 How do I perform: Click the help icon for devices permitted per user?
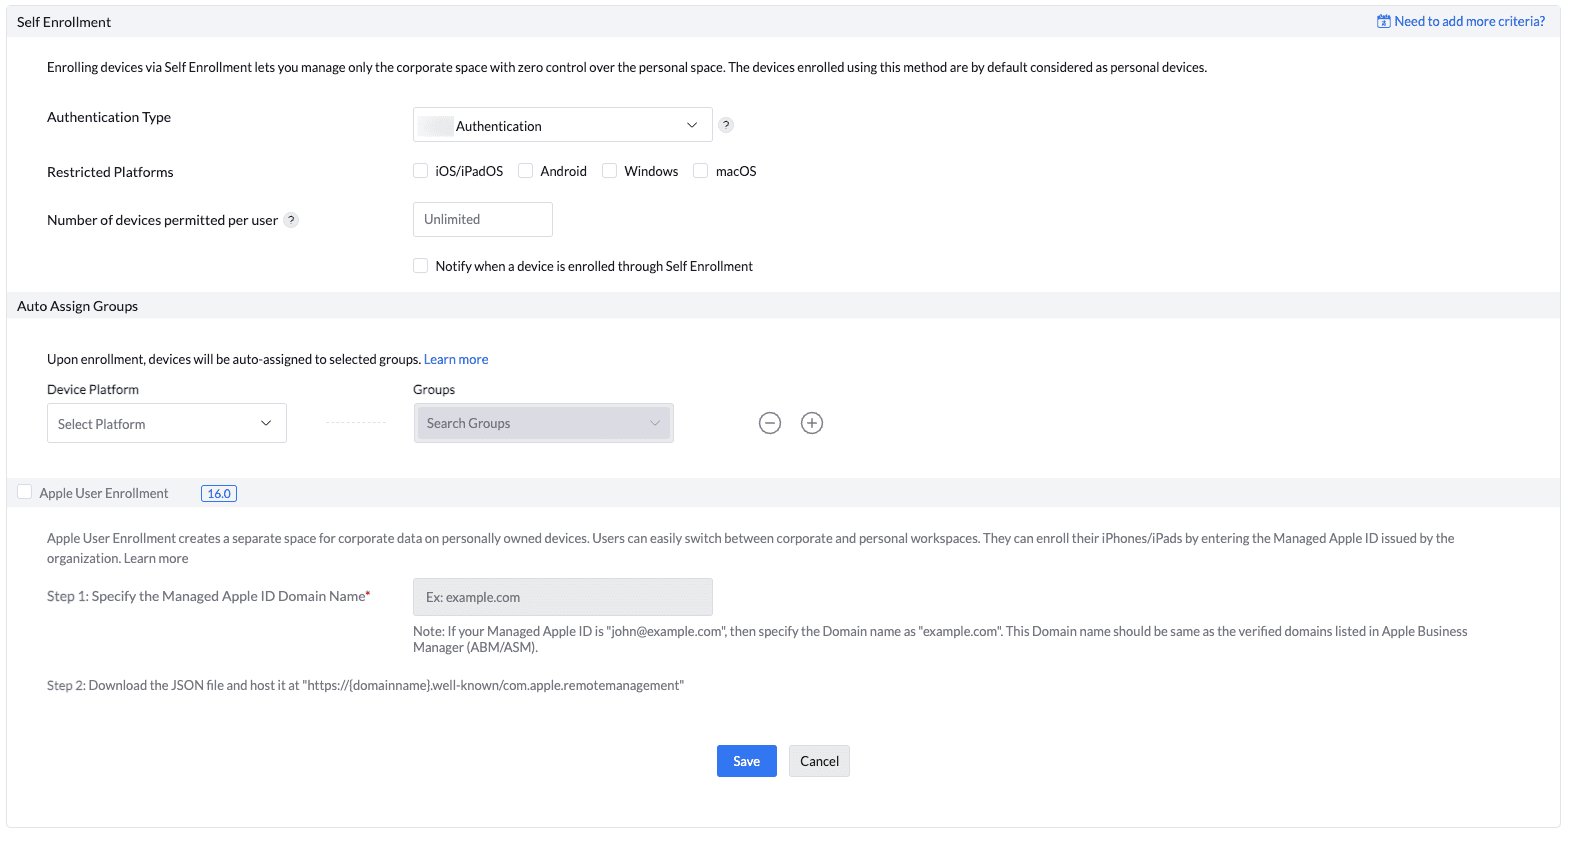[291, 220]
